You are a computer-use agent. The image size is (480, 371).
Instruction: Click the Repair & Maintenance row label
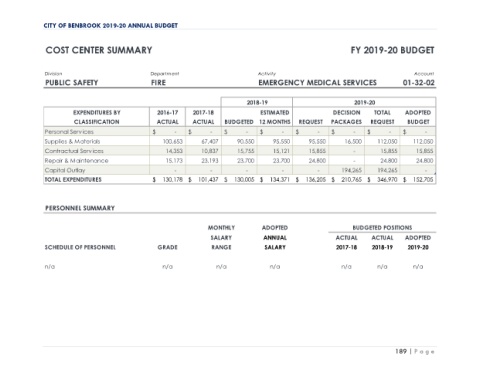[76, 161]
